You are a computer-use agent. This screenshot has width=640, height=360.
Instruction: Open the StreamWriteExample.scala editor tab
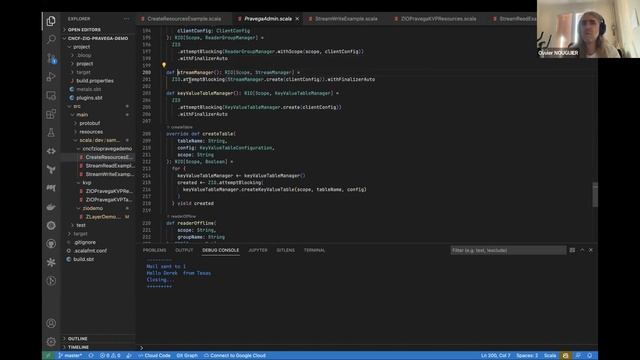[x=346, y=19]
